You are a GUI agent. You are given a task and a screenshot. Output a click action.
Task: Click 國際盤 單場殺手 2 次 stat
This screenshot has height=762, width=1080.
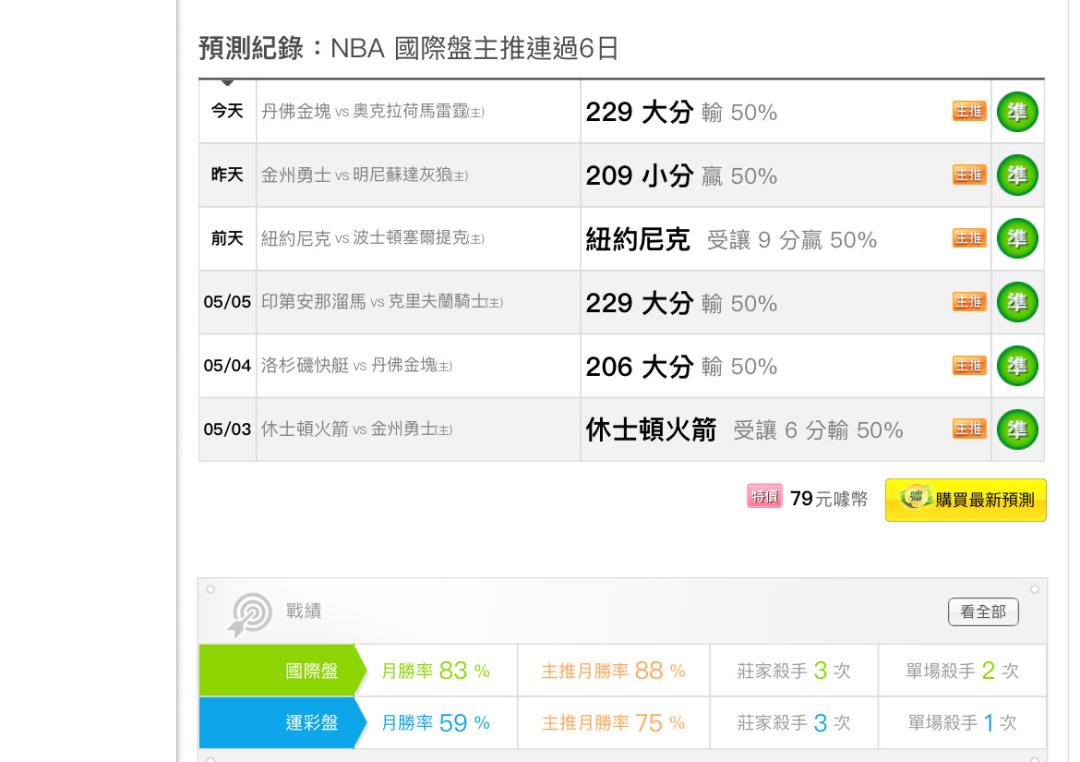click(x=960, y=670)
